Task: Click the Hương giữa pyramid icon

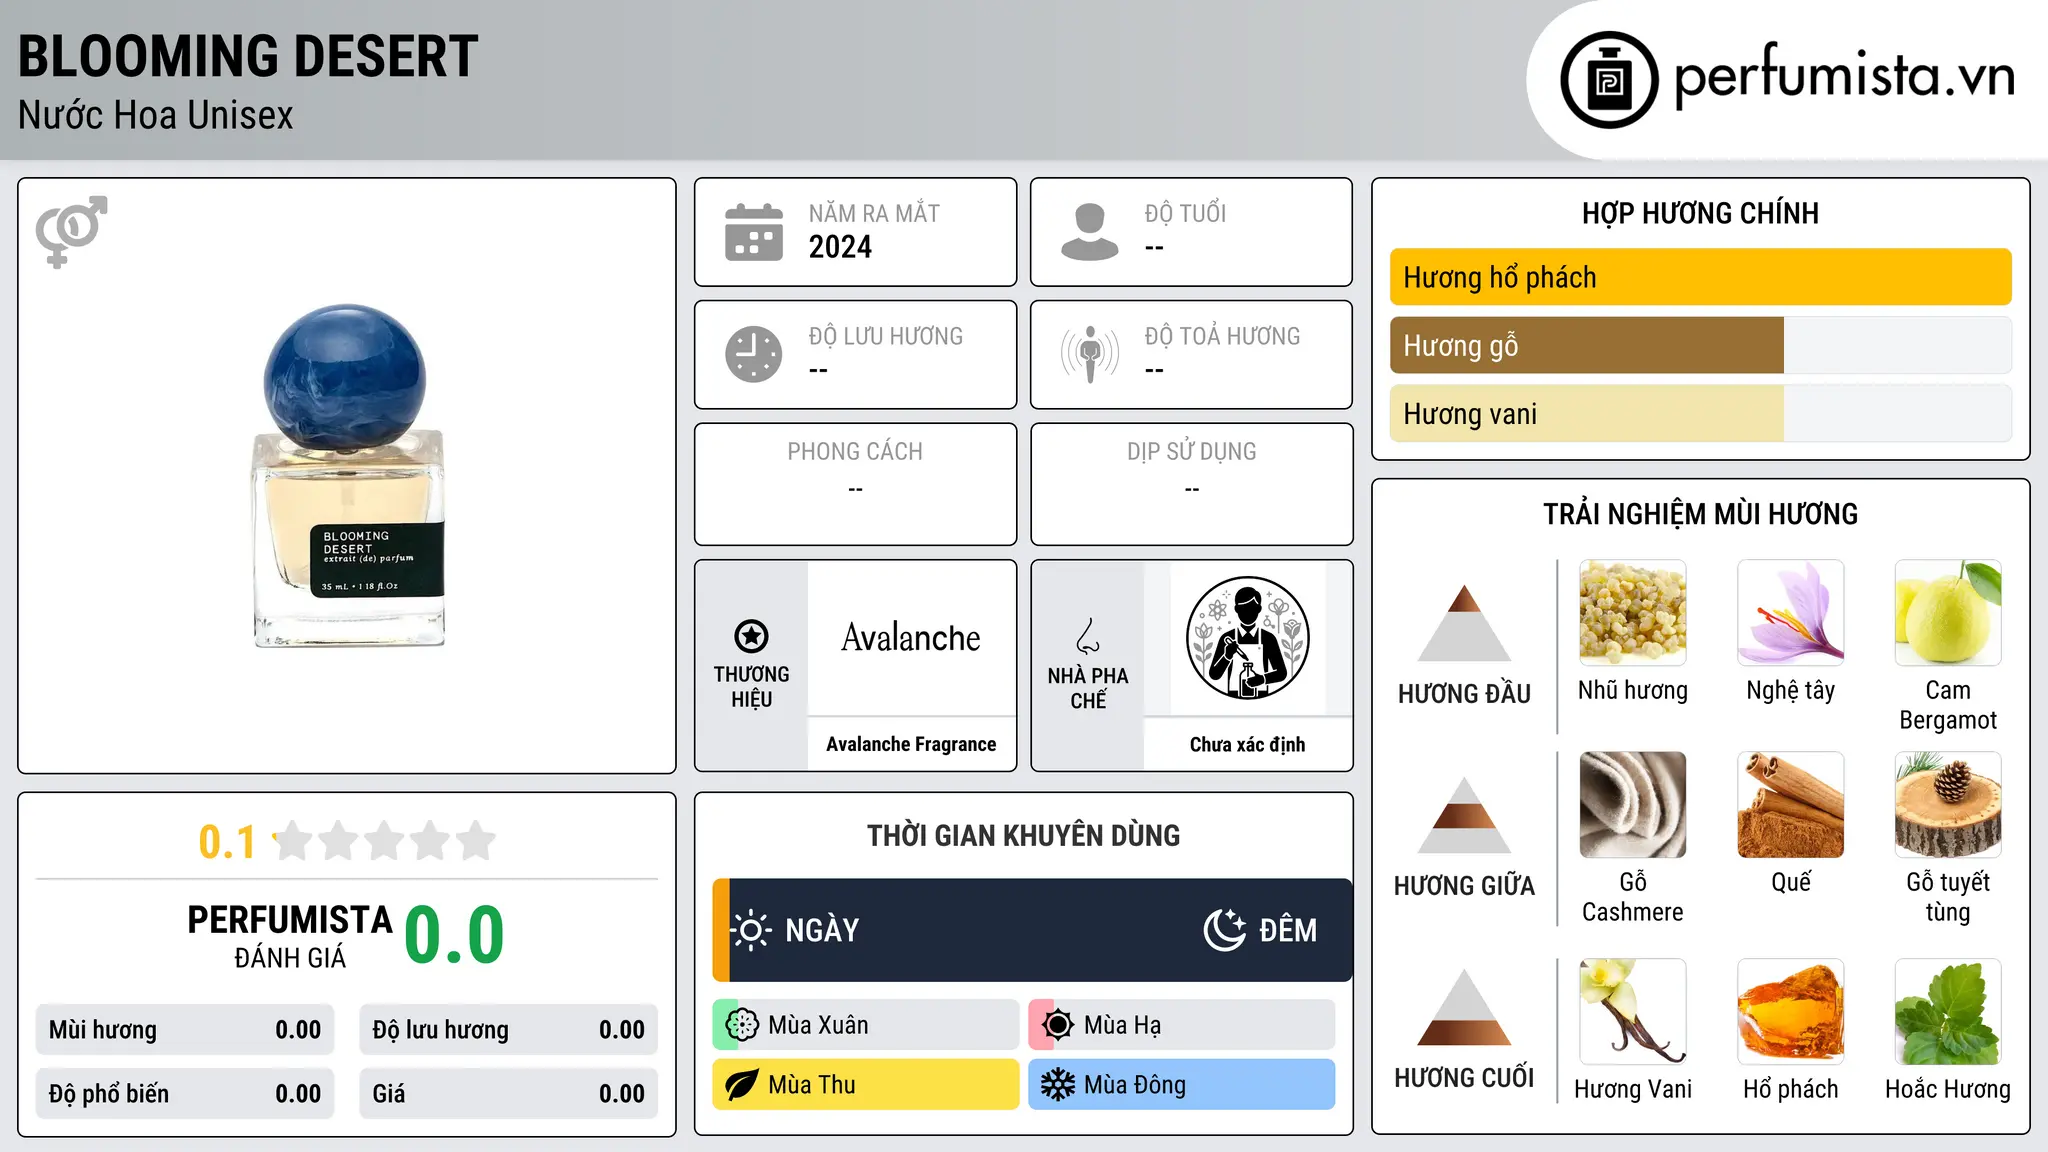Action: 1464,815
